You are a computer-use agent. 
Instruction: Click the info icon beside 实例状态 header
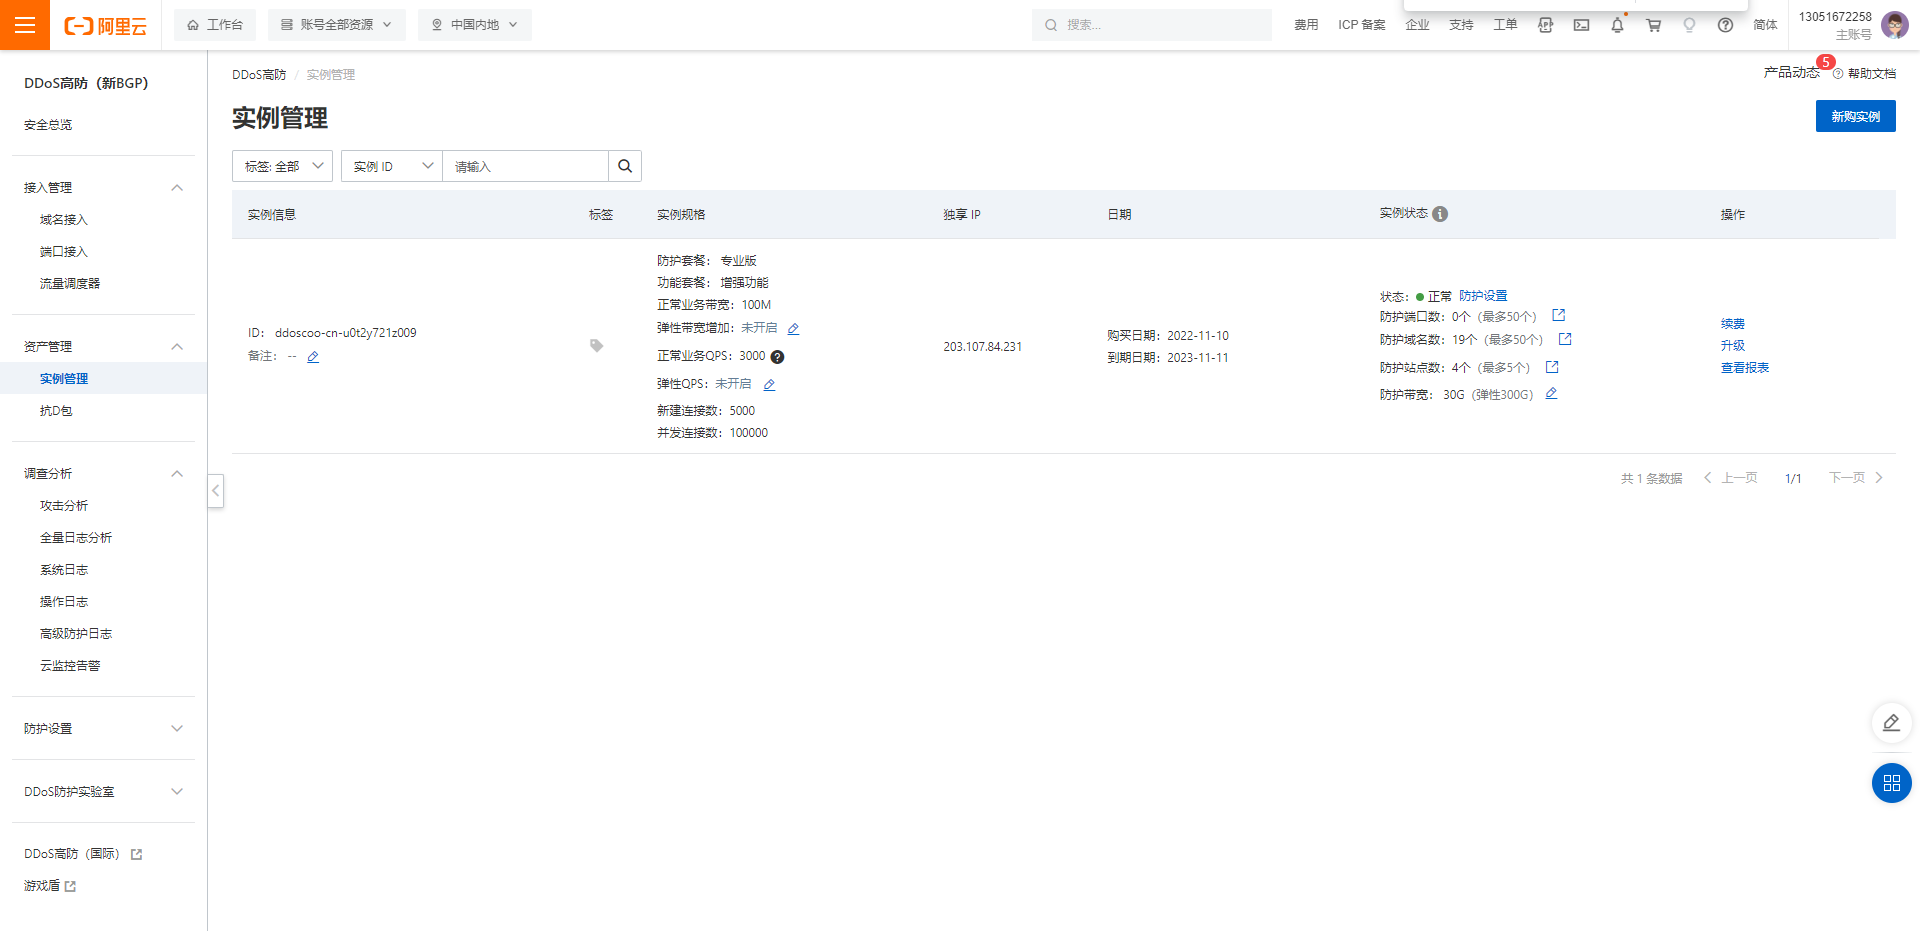pos(1440,214)
